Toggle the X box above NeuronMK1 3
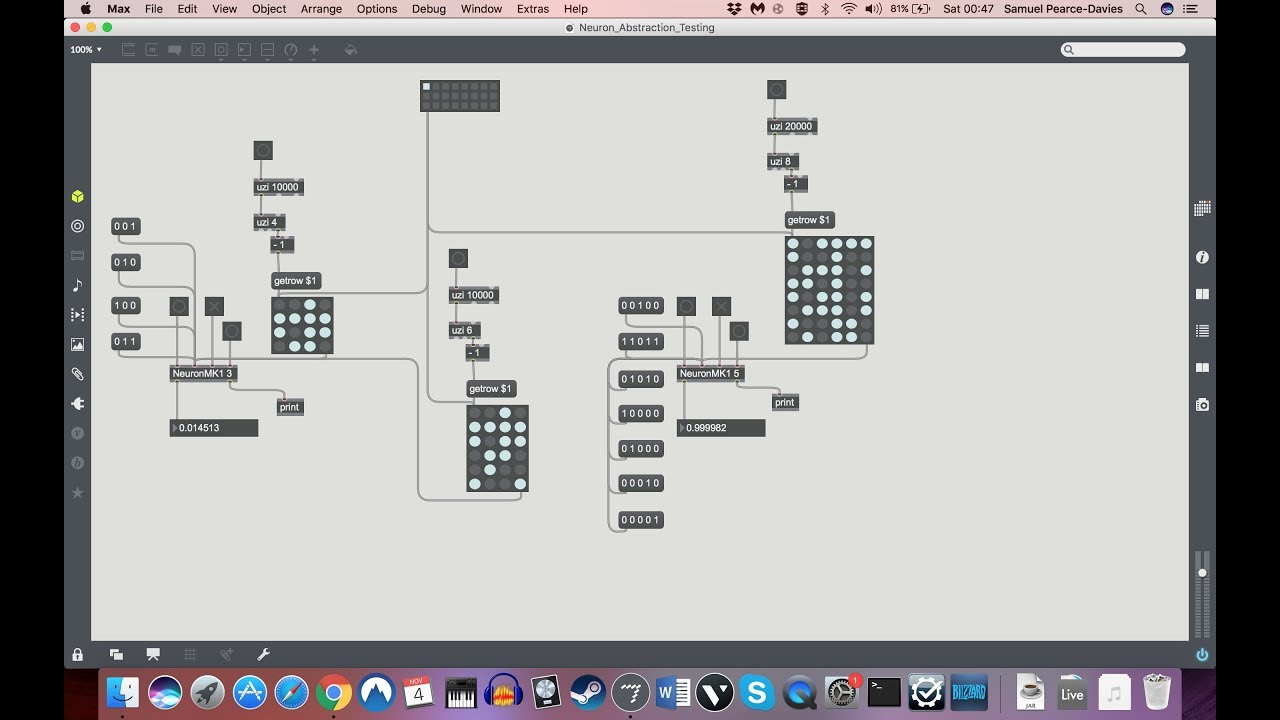This screenshot has width=1280, height=720. pos(214,306)
